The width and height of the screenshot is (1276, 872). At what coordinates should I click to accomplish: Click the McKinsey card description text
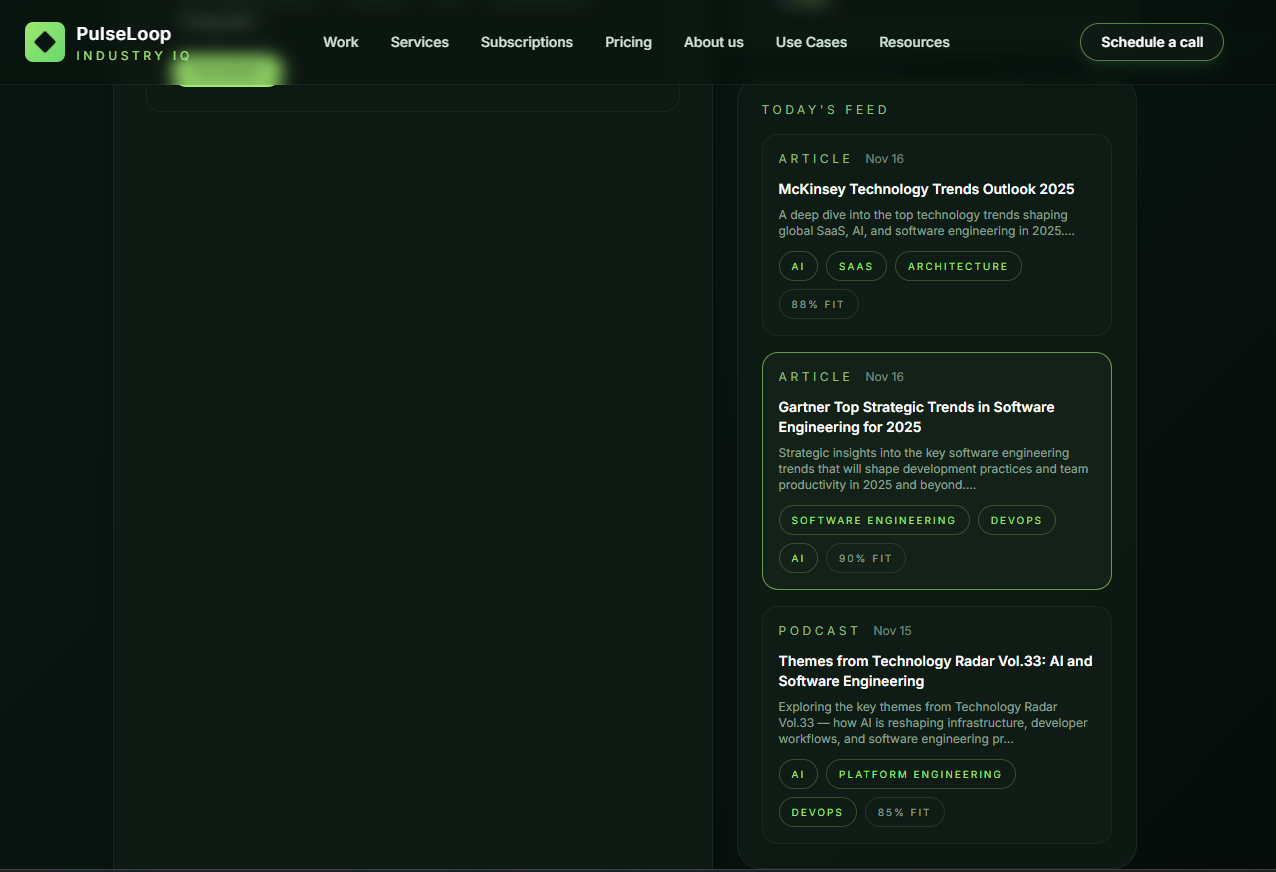pos(928,223)
